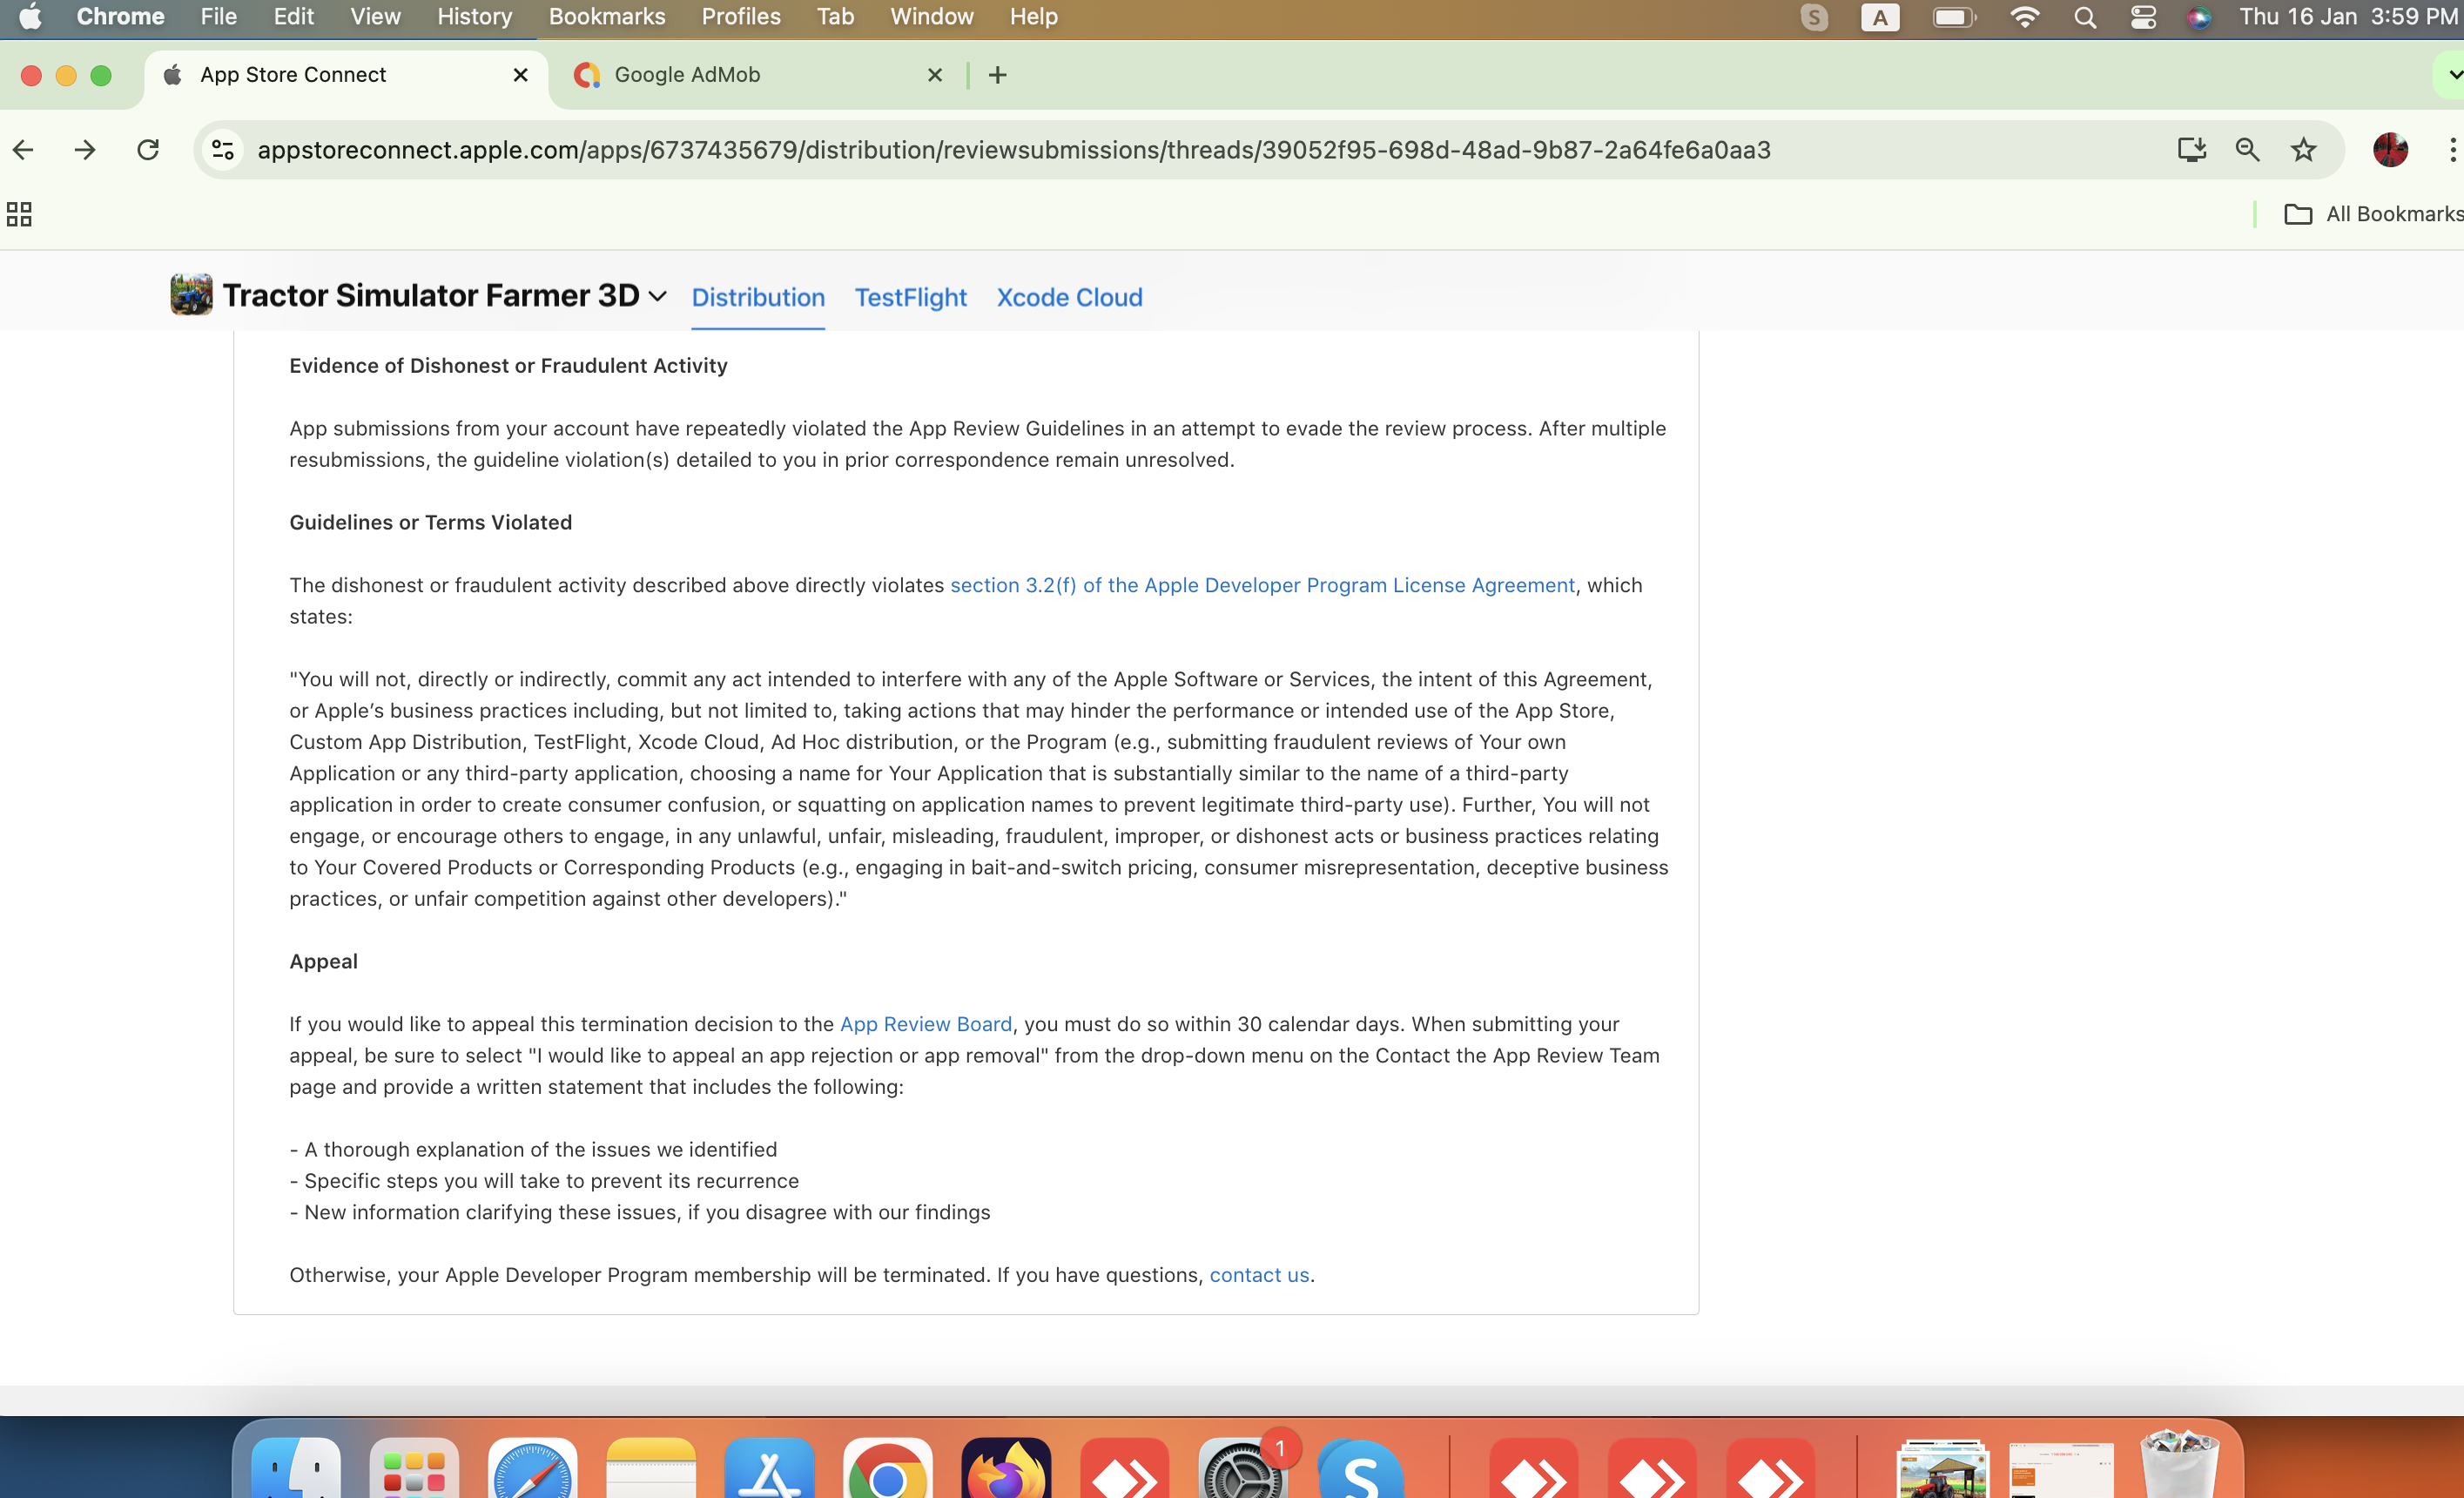Image resolution: width=2464 pixels, height=1498 pixels.
Task: Click the browser back arrow
Action: point(23,150)
